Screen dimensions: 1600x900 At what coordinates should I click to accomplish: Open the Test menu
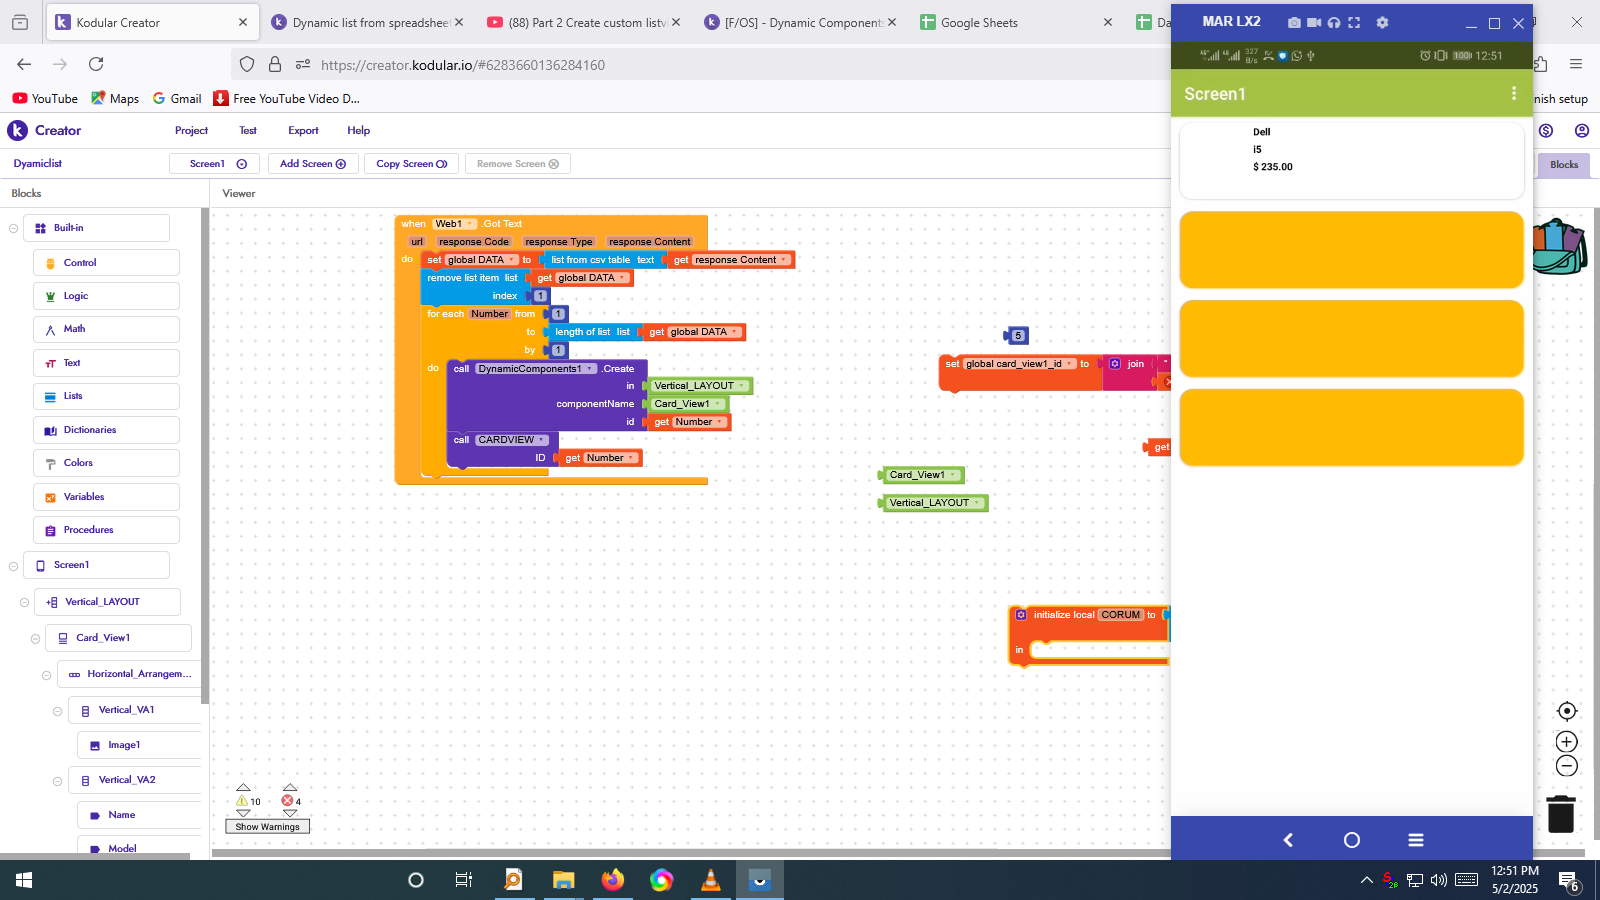tap(248, 131)
